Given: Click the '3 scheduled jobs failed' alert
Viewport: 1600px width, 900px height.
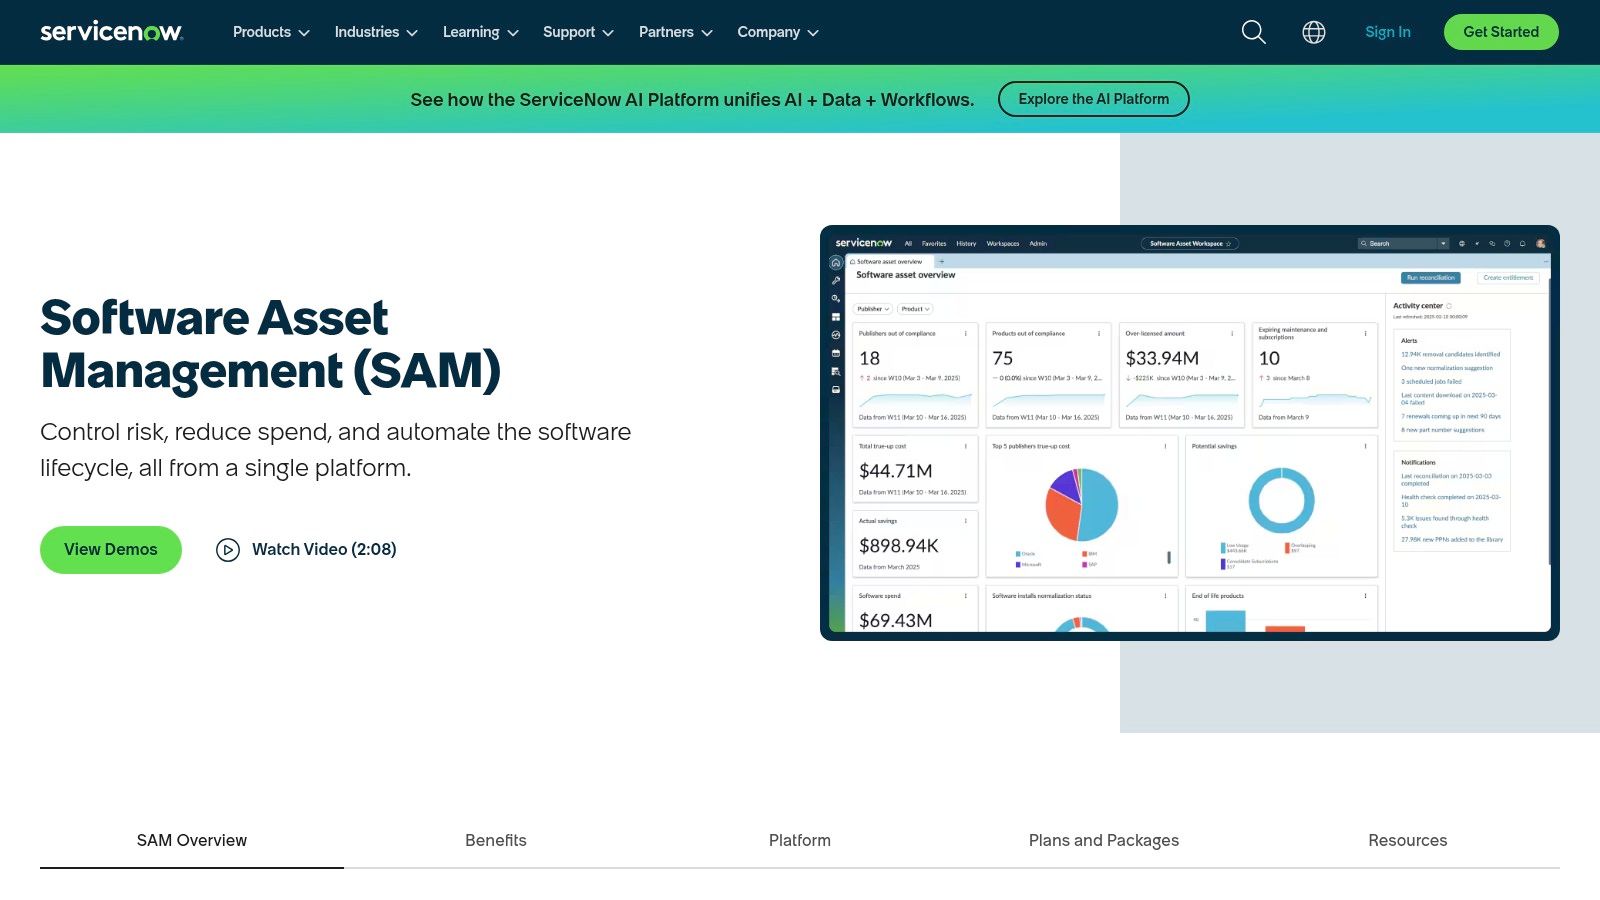Looking at the screenshot, I should coord(1431,382).
